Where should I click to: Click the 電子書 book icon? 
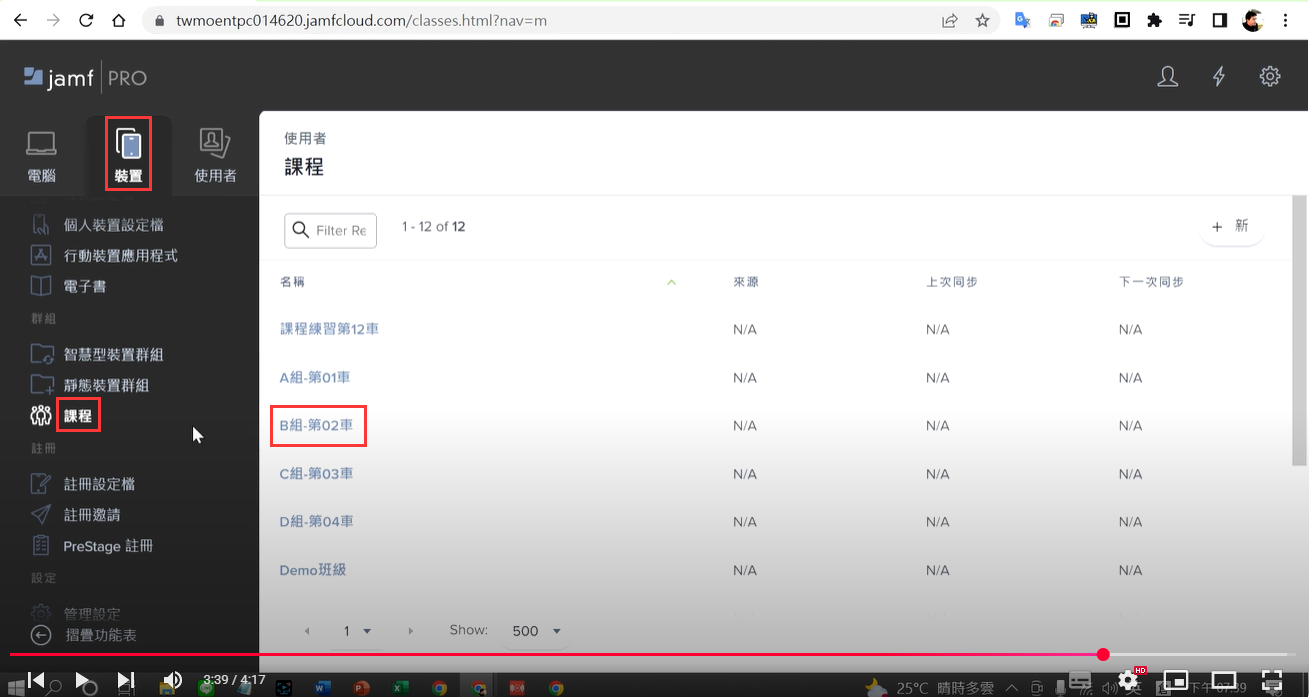[x=40, y=286]
